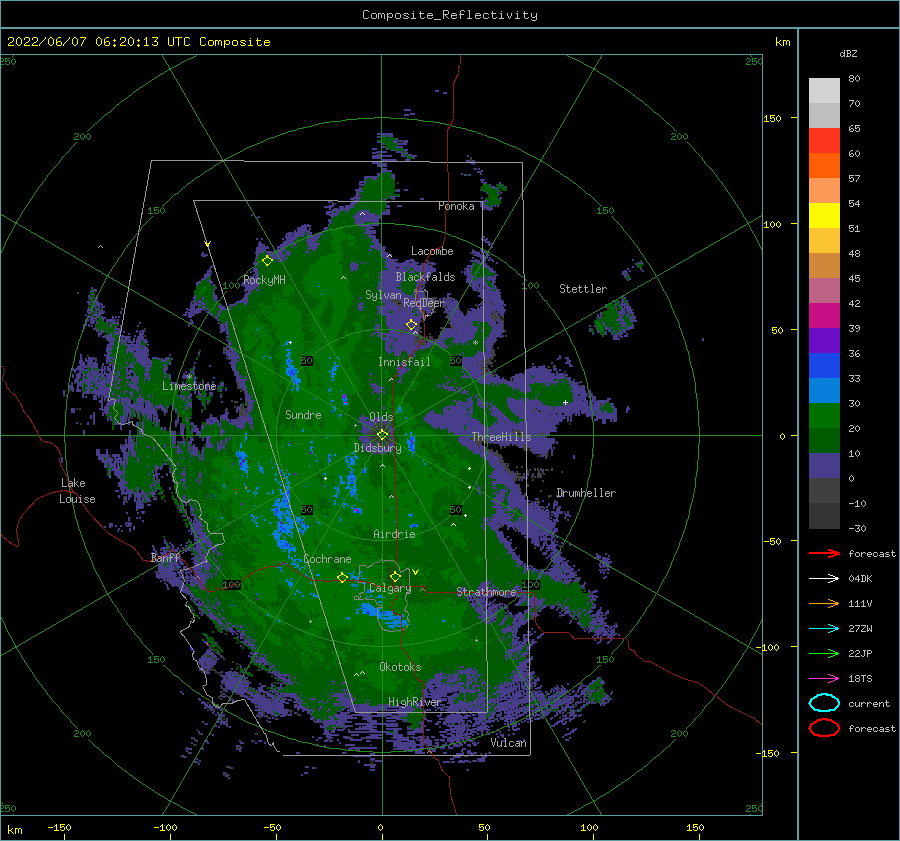The height and width of the screenshot is (841, 900).
Task: Click the yellow diamond marker near RedDeer
Action: [x=411, y=325]
